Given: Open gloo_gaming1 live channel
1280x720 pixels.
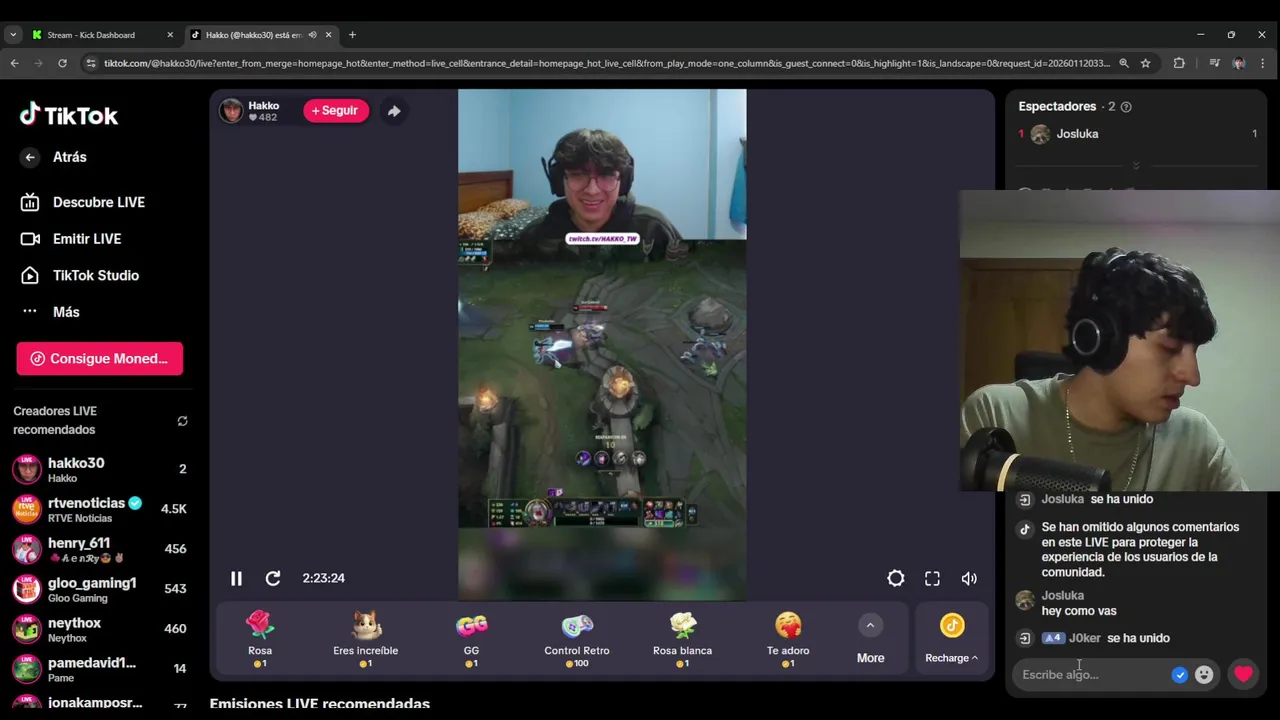Looking at the screenshot, I should pos(99,589).
